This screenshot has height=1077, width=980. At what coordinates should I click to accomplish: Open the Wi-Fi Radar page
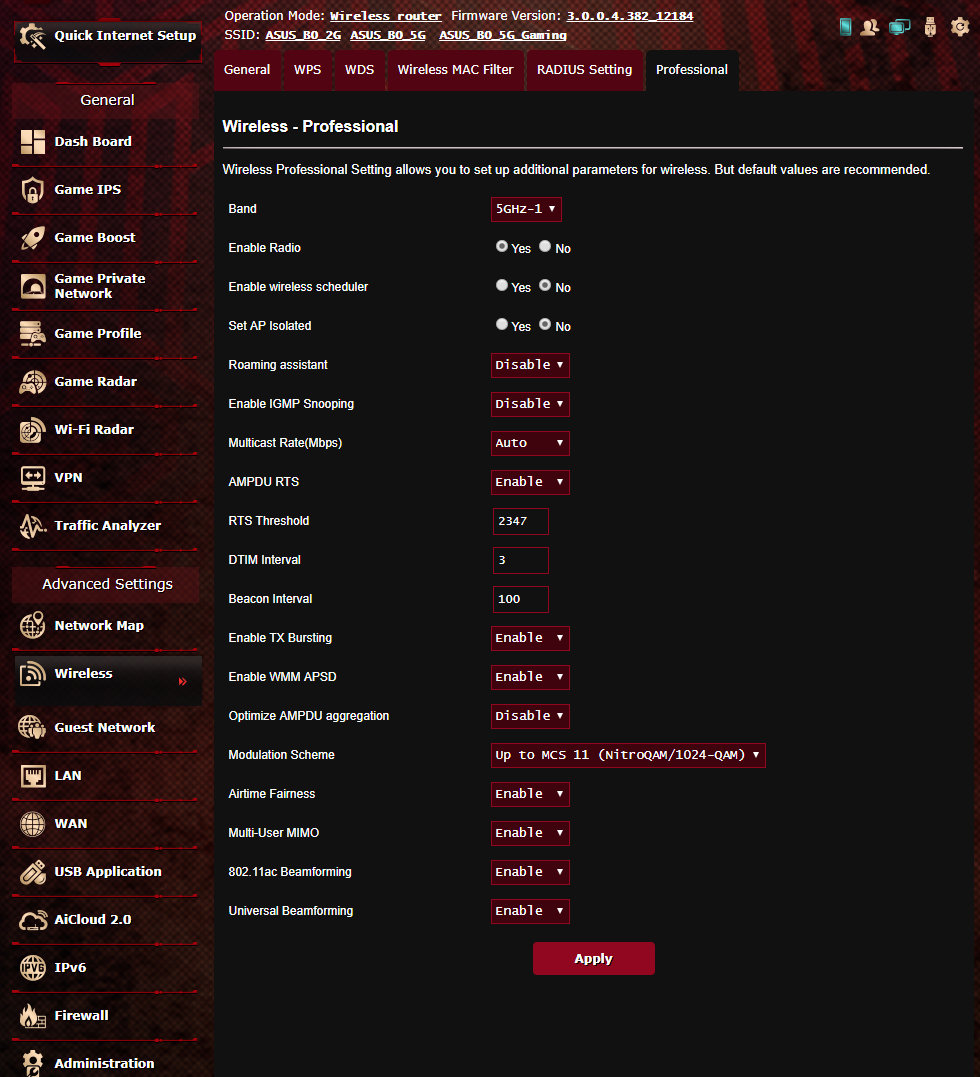pyautogui.click(x=94, y=430)
